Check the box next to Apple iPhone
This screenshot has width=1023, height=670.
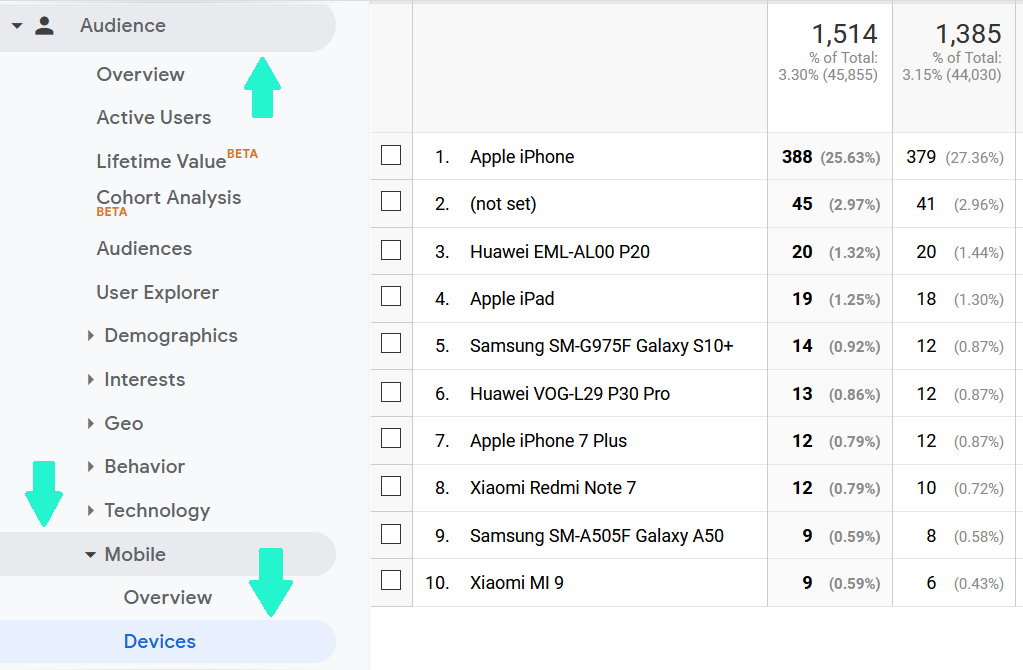click(390, 156)
